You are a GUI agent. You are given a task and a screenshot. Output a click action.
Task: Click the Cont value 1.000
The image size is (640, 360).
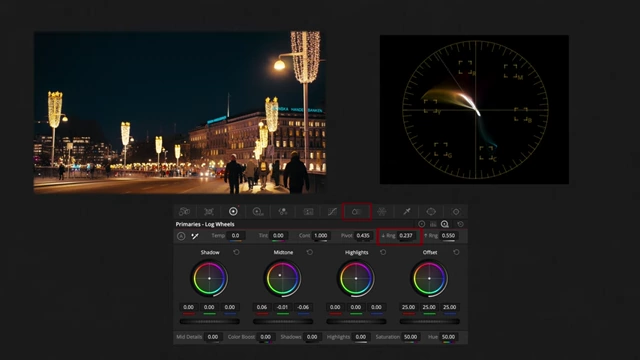pyautogui.click(x=321, y=236)
